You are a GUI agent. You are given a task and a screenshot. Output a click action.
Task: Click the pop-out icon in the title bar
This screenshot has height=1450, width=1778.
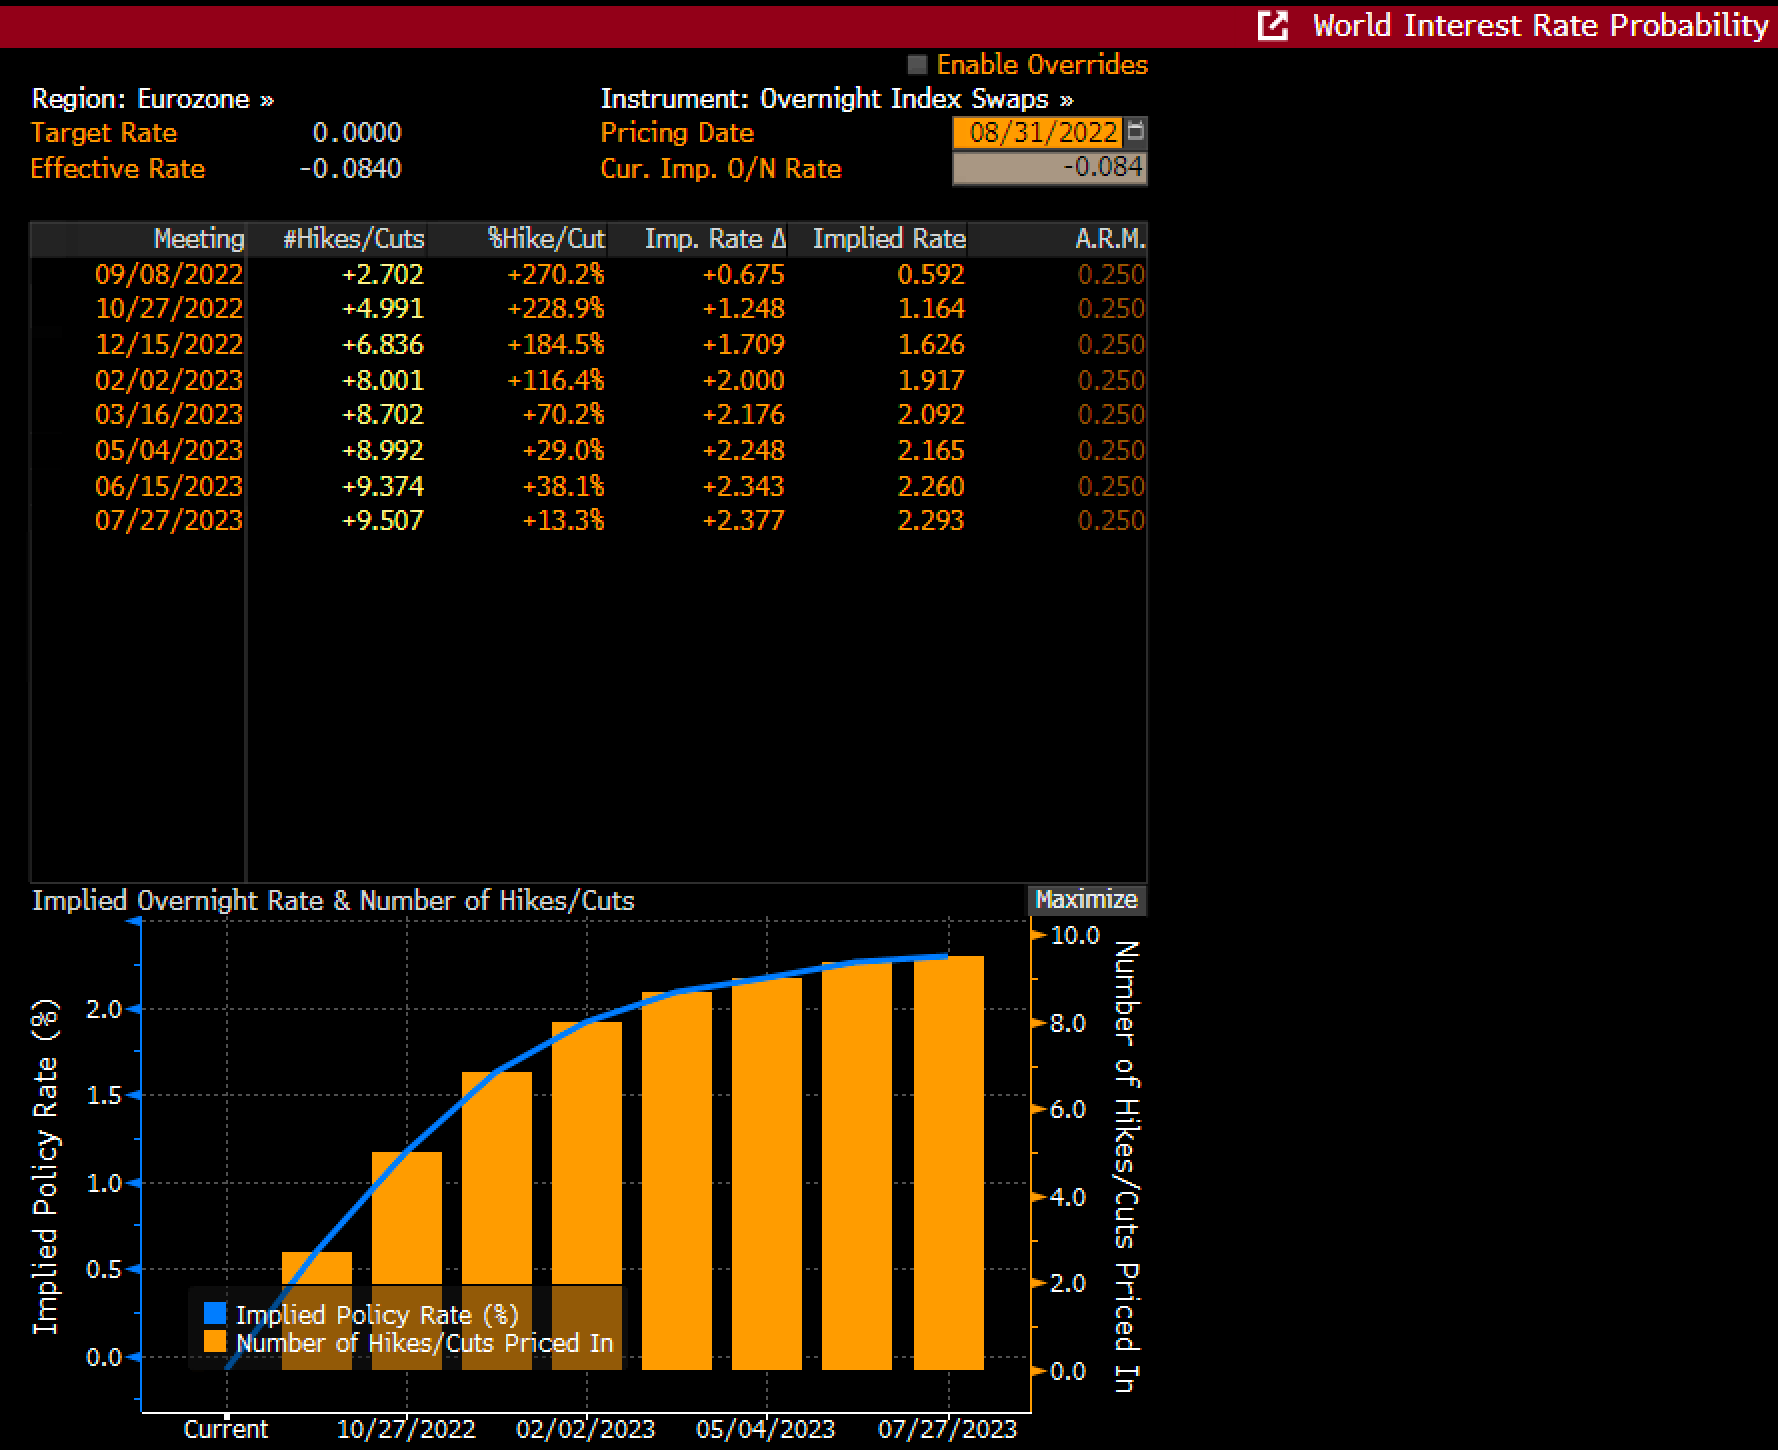pyautogui.click(x=1272, y=25)
